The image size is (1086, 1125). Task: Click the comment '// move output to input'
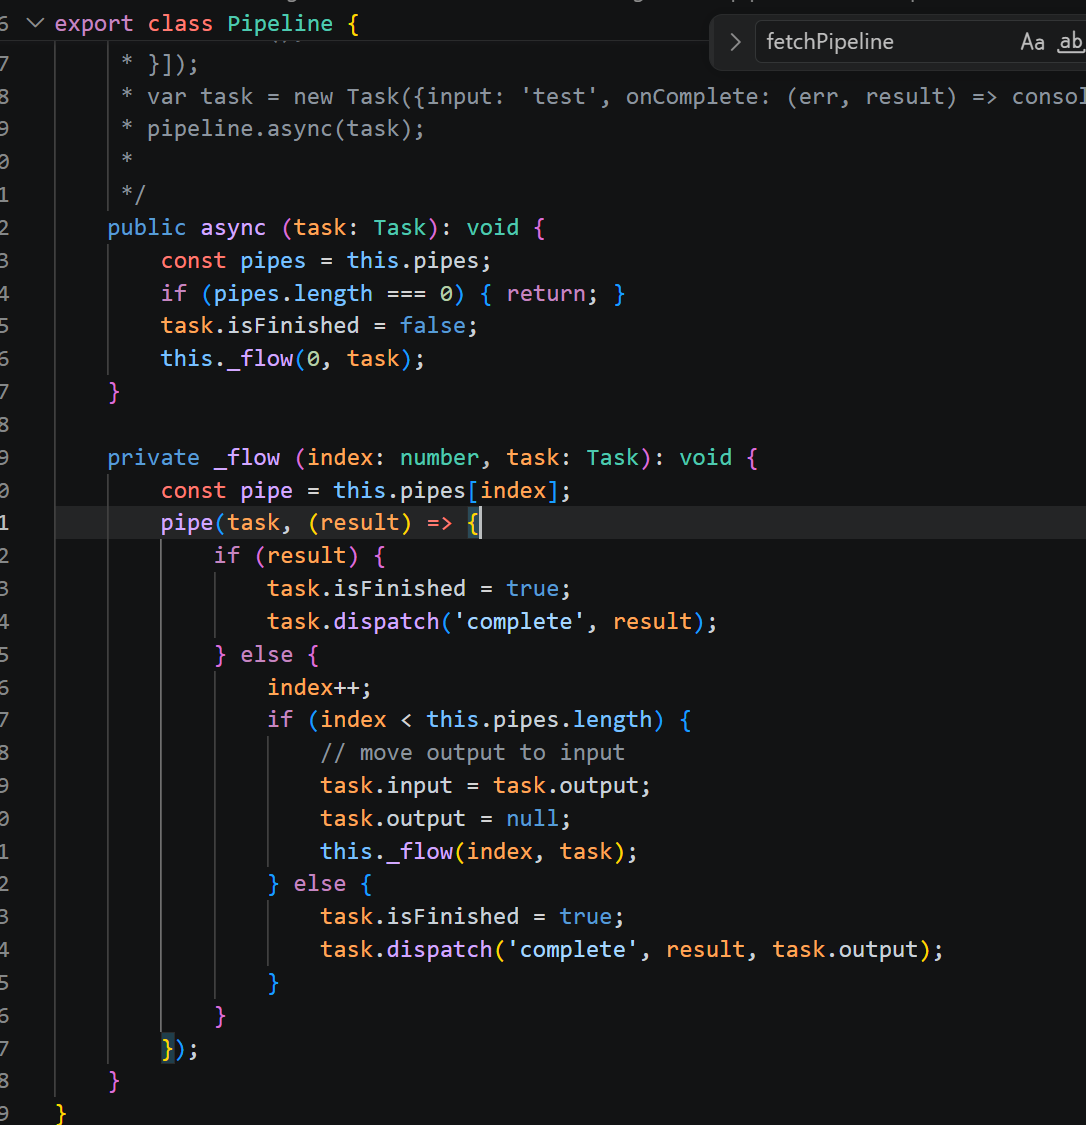tap(472, 753)
